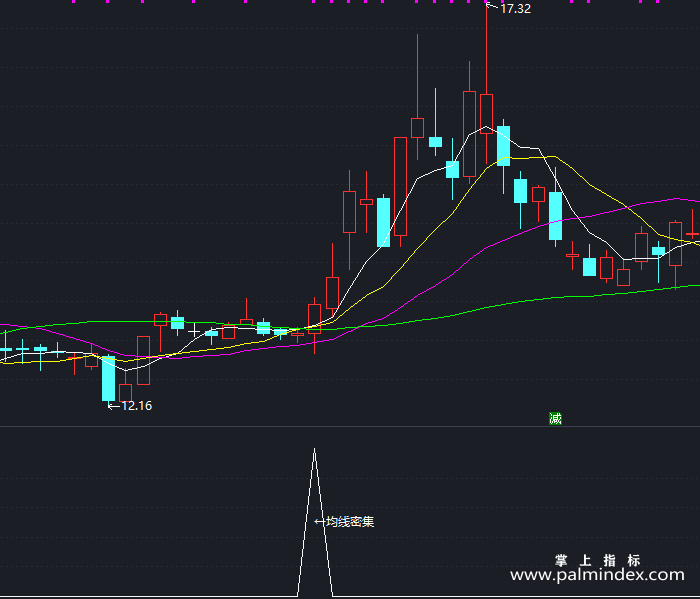Click the white spike peak in indicator panel
700x599 pixels.
[x=315, y=451]
